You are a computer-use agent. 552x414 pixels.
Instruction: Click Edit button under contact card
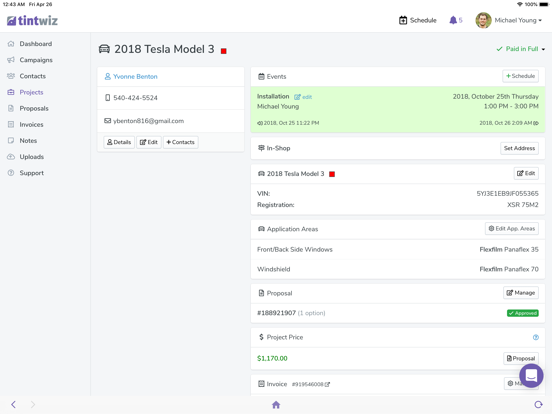coord(149,142)
